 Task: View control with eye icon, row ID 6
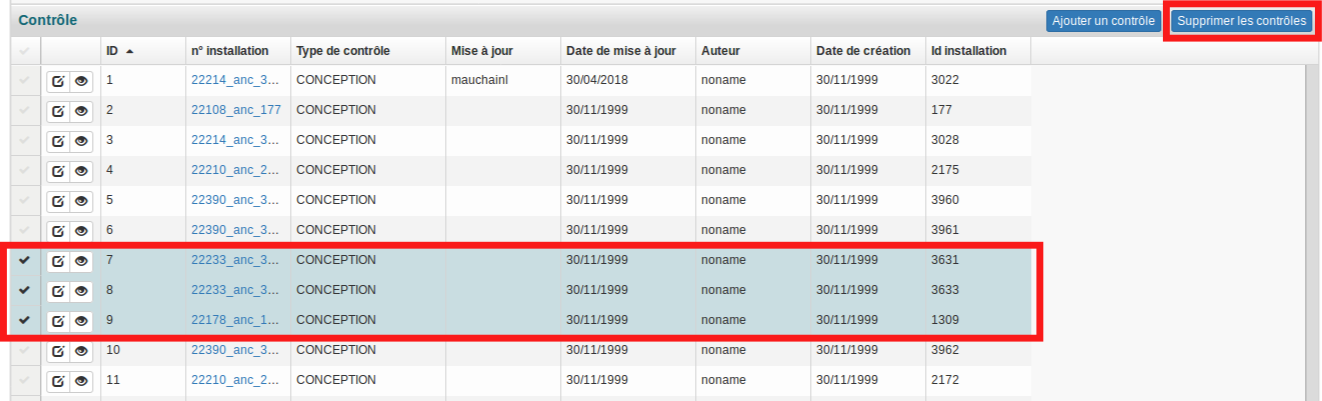click(x=82, y=230)
